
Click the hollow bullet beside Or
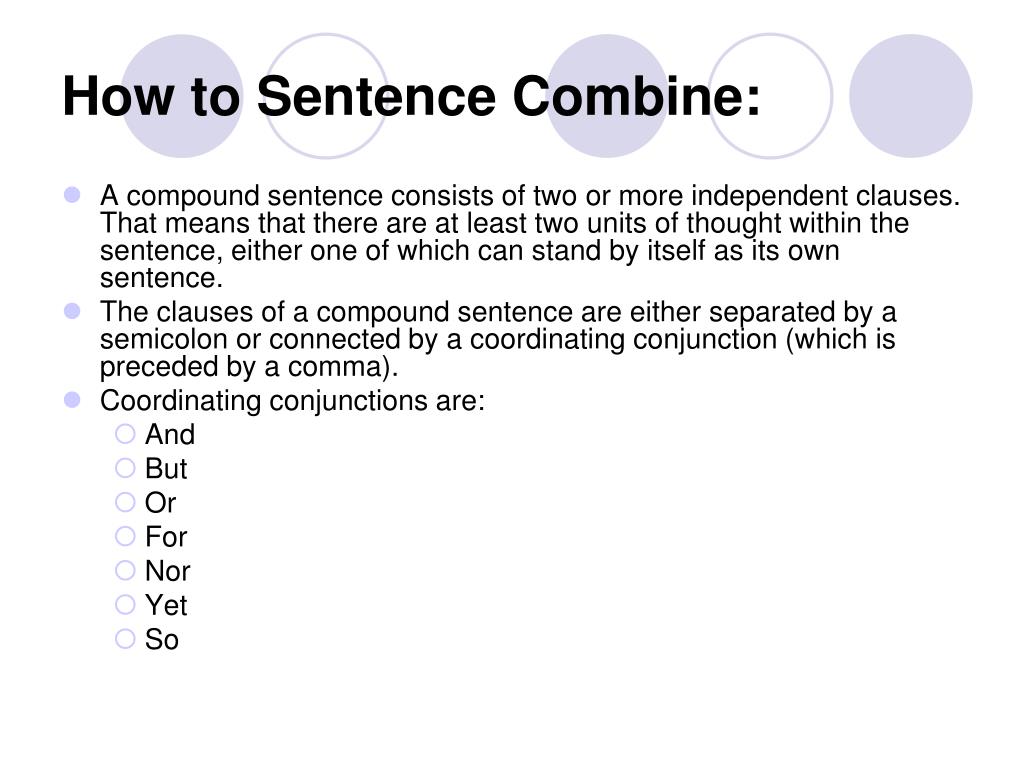point(125,502)
